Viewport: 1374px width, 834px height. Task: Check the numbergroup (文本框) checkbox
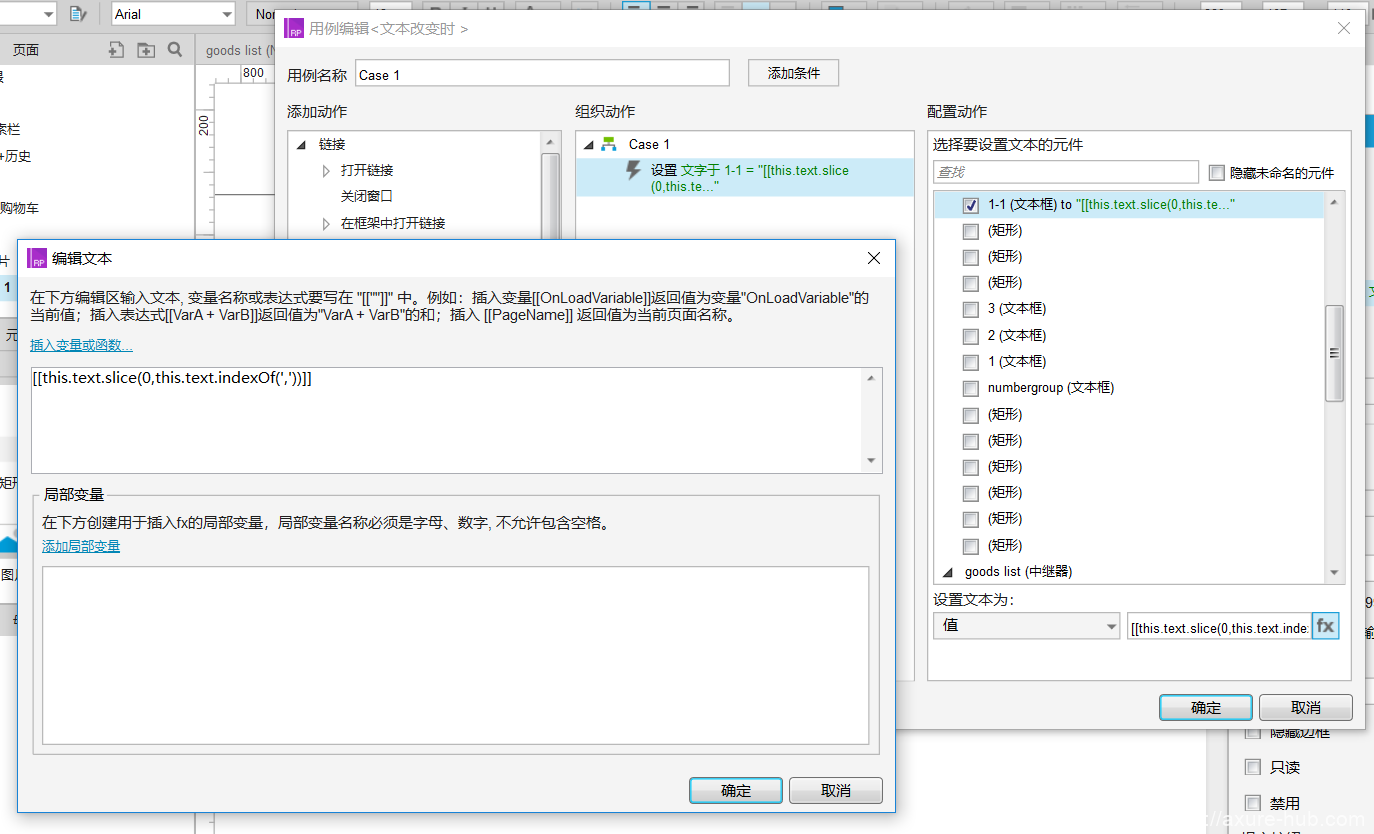970,388
